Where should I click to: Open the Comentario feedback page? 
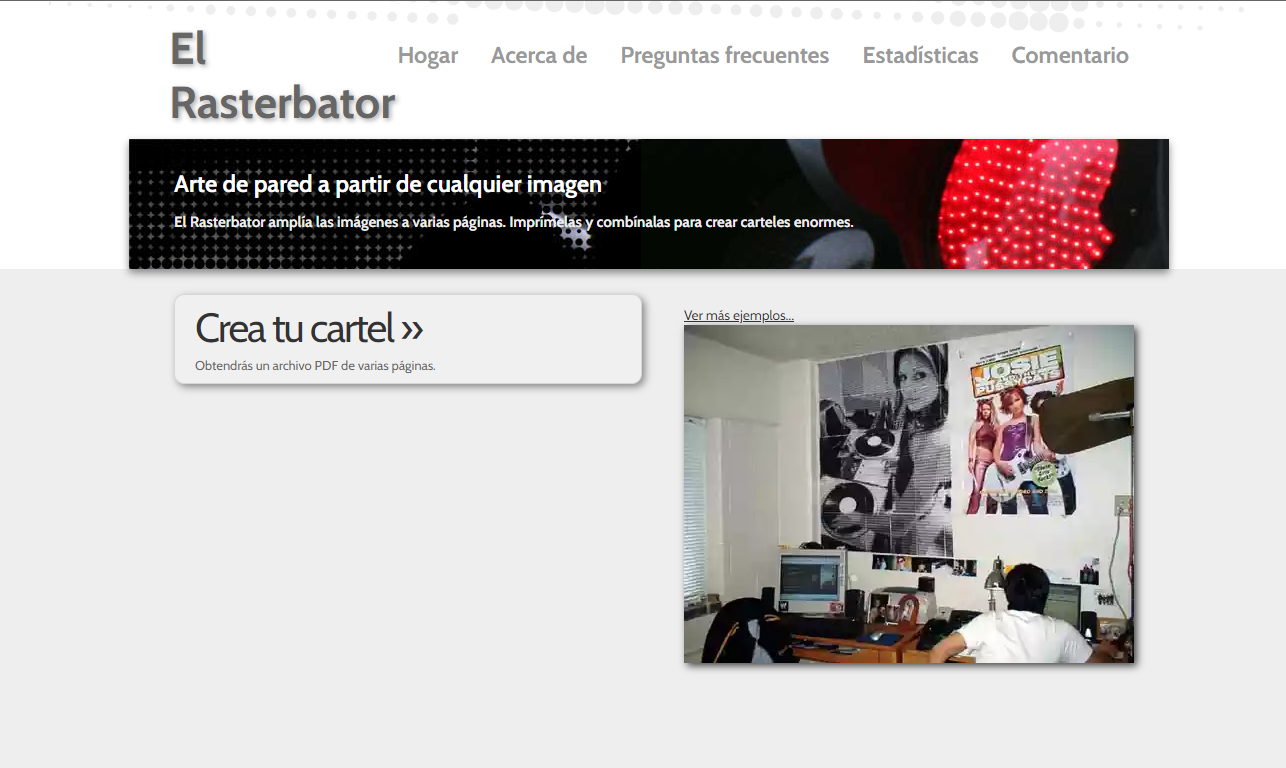[1069, 56]
